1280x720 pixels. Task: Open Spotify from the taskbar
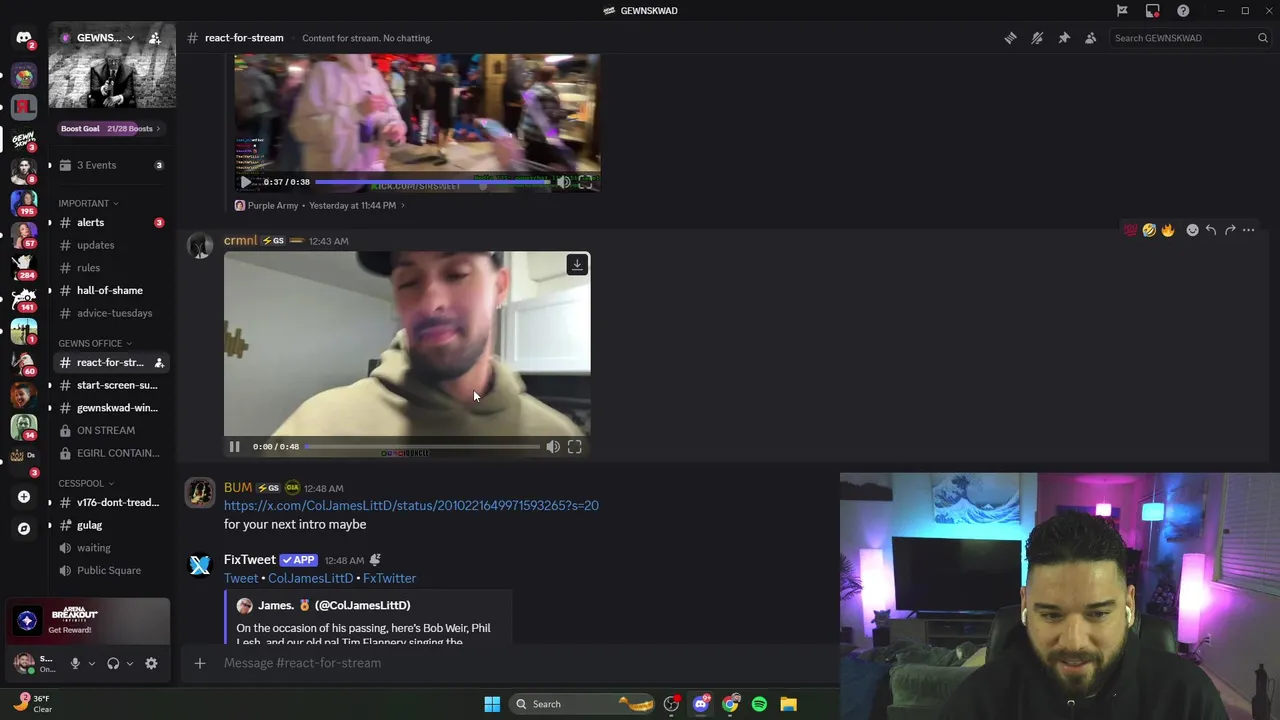pyautogui.click(x=759, y=704)
